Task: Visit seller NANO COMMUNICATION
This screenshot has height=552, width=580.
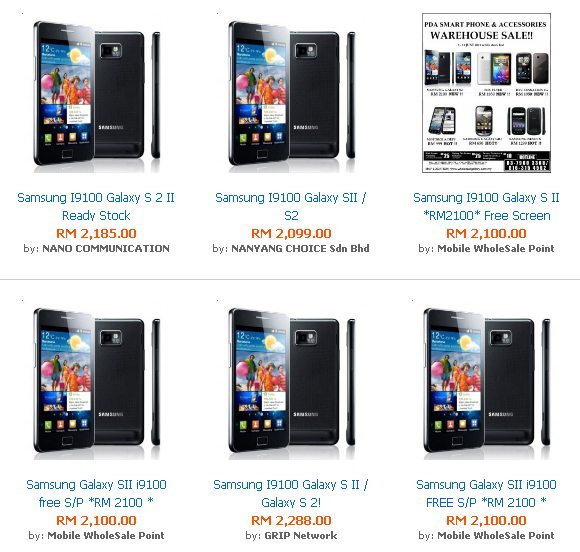Action: coord(106,248)
